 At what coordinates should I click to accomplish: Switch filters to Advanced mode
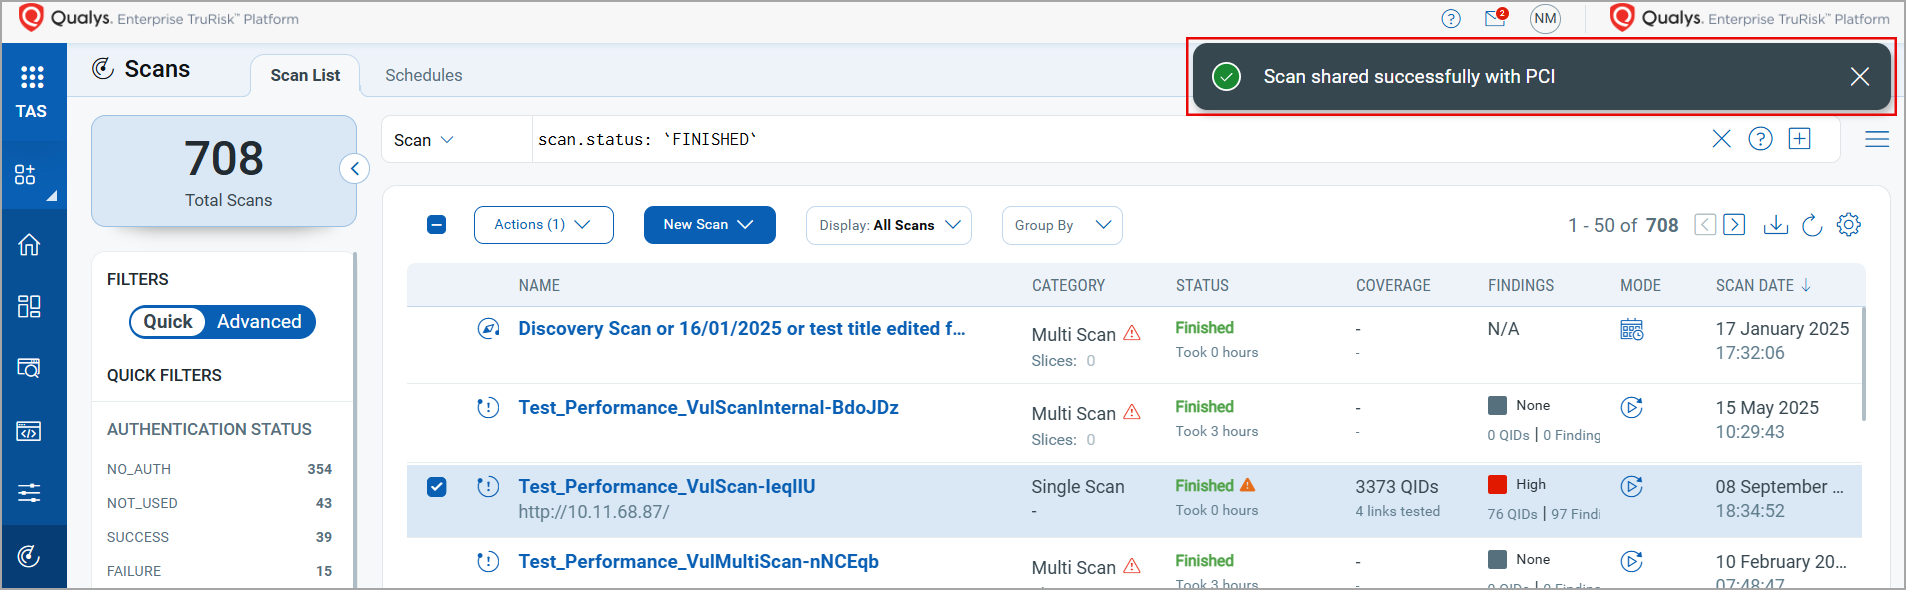(x=259, y=322)
